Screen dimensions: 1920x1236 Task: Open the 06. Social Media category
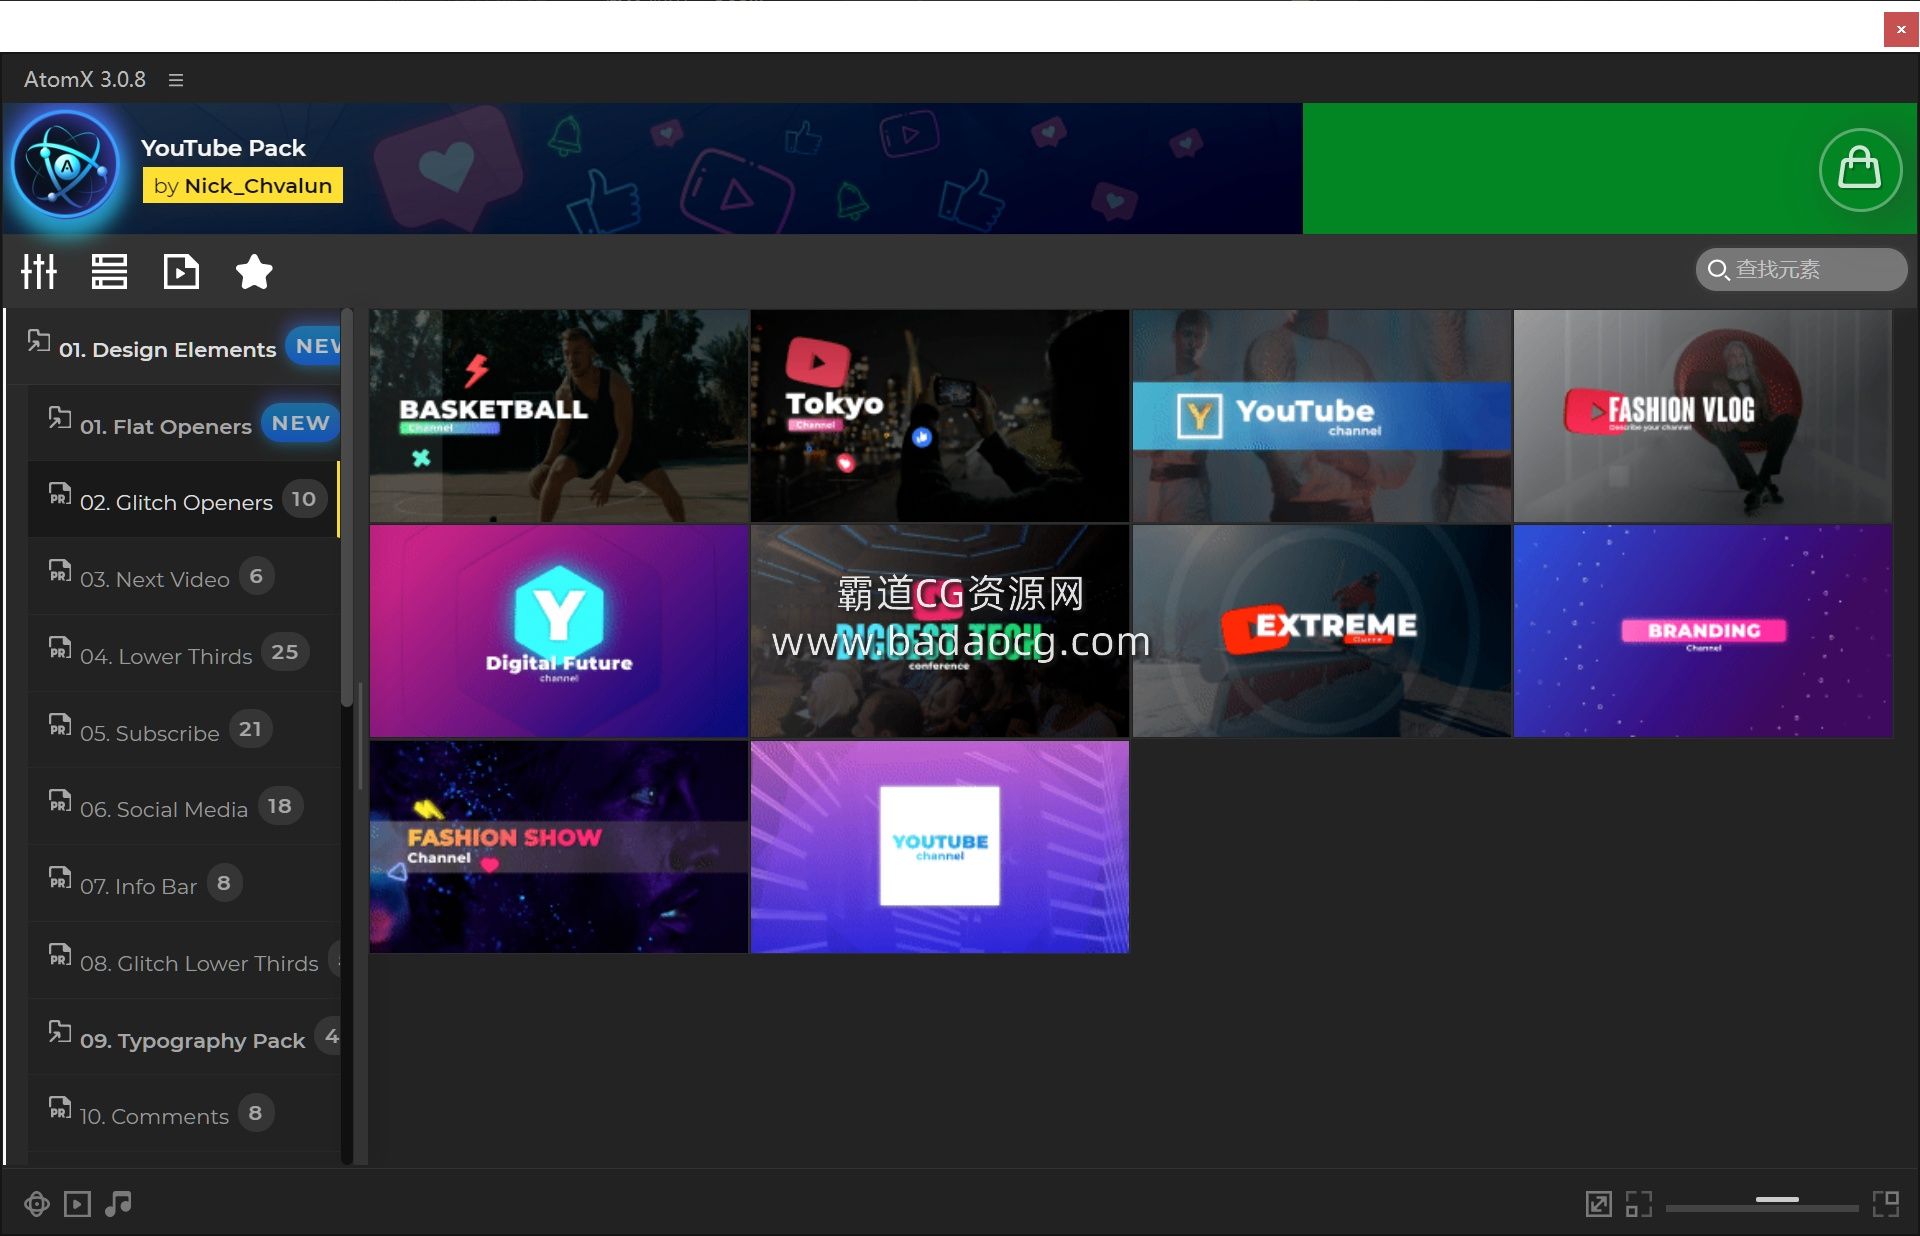point(184,807)
